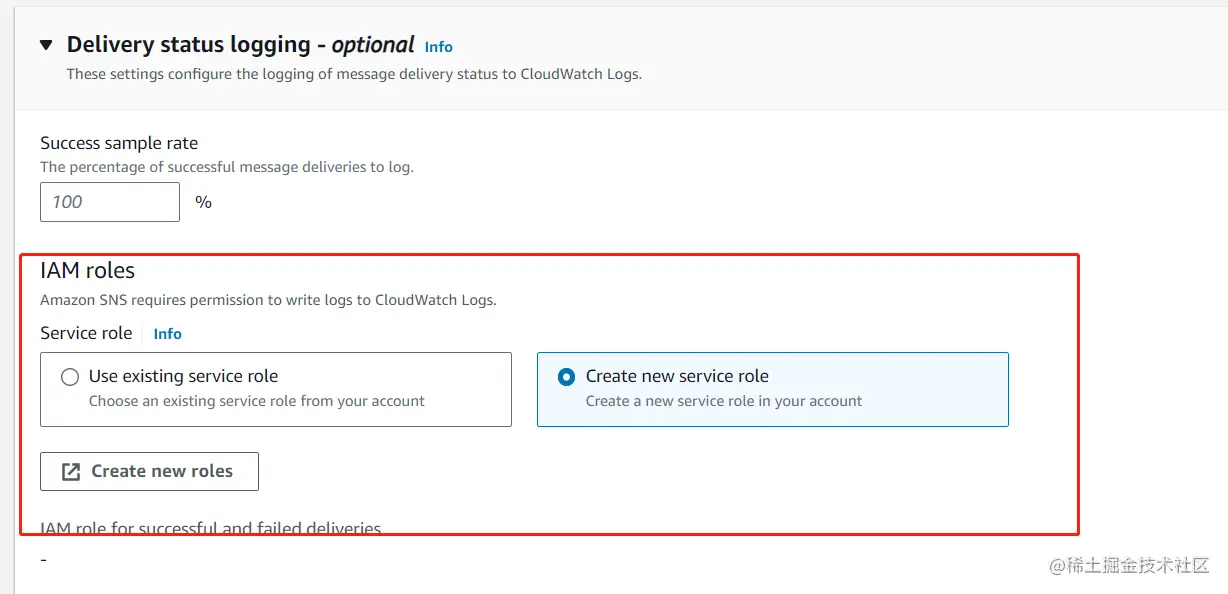Screen dimensions: 1228x594
Task: Click the highlighted Create new service role card
Action: point(772,388)
